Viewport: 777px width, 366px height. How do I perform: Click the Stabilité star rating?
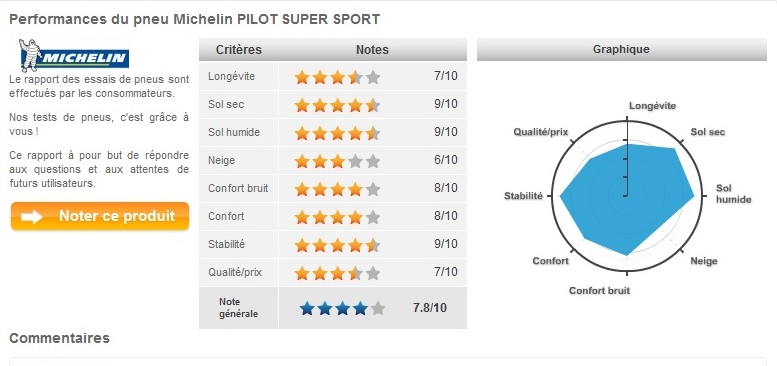tap(337, 245)
